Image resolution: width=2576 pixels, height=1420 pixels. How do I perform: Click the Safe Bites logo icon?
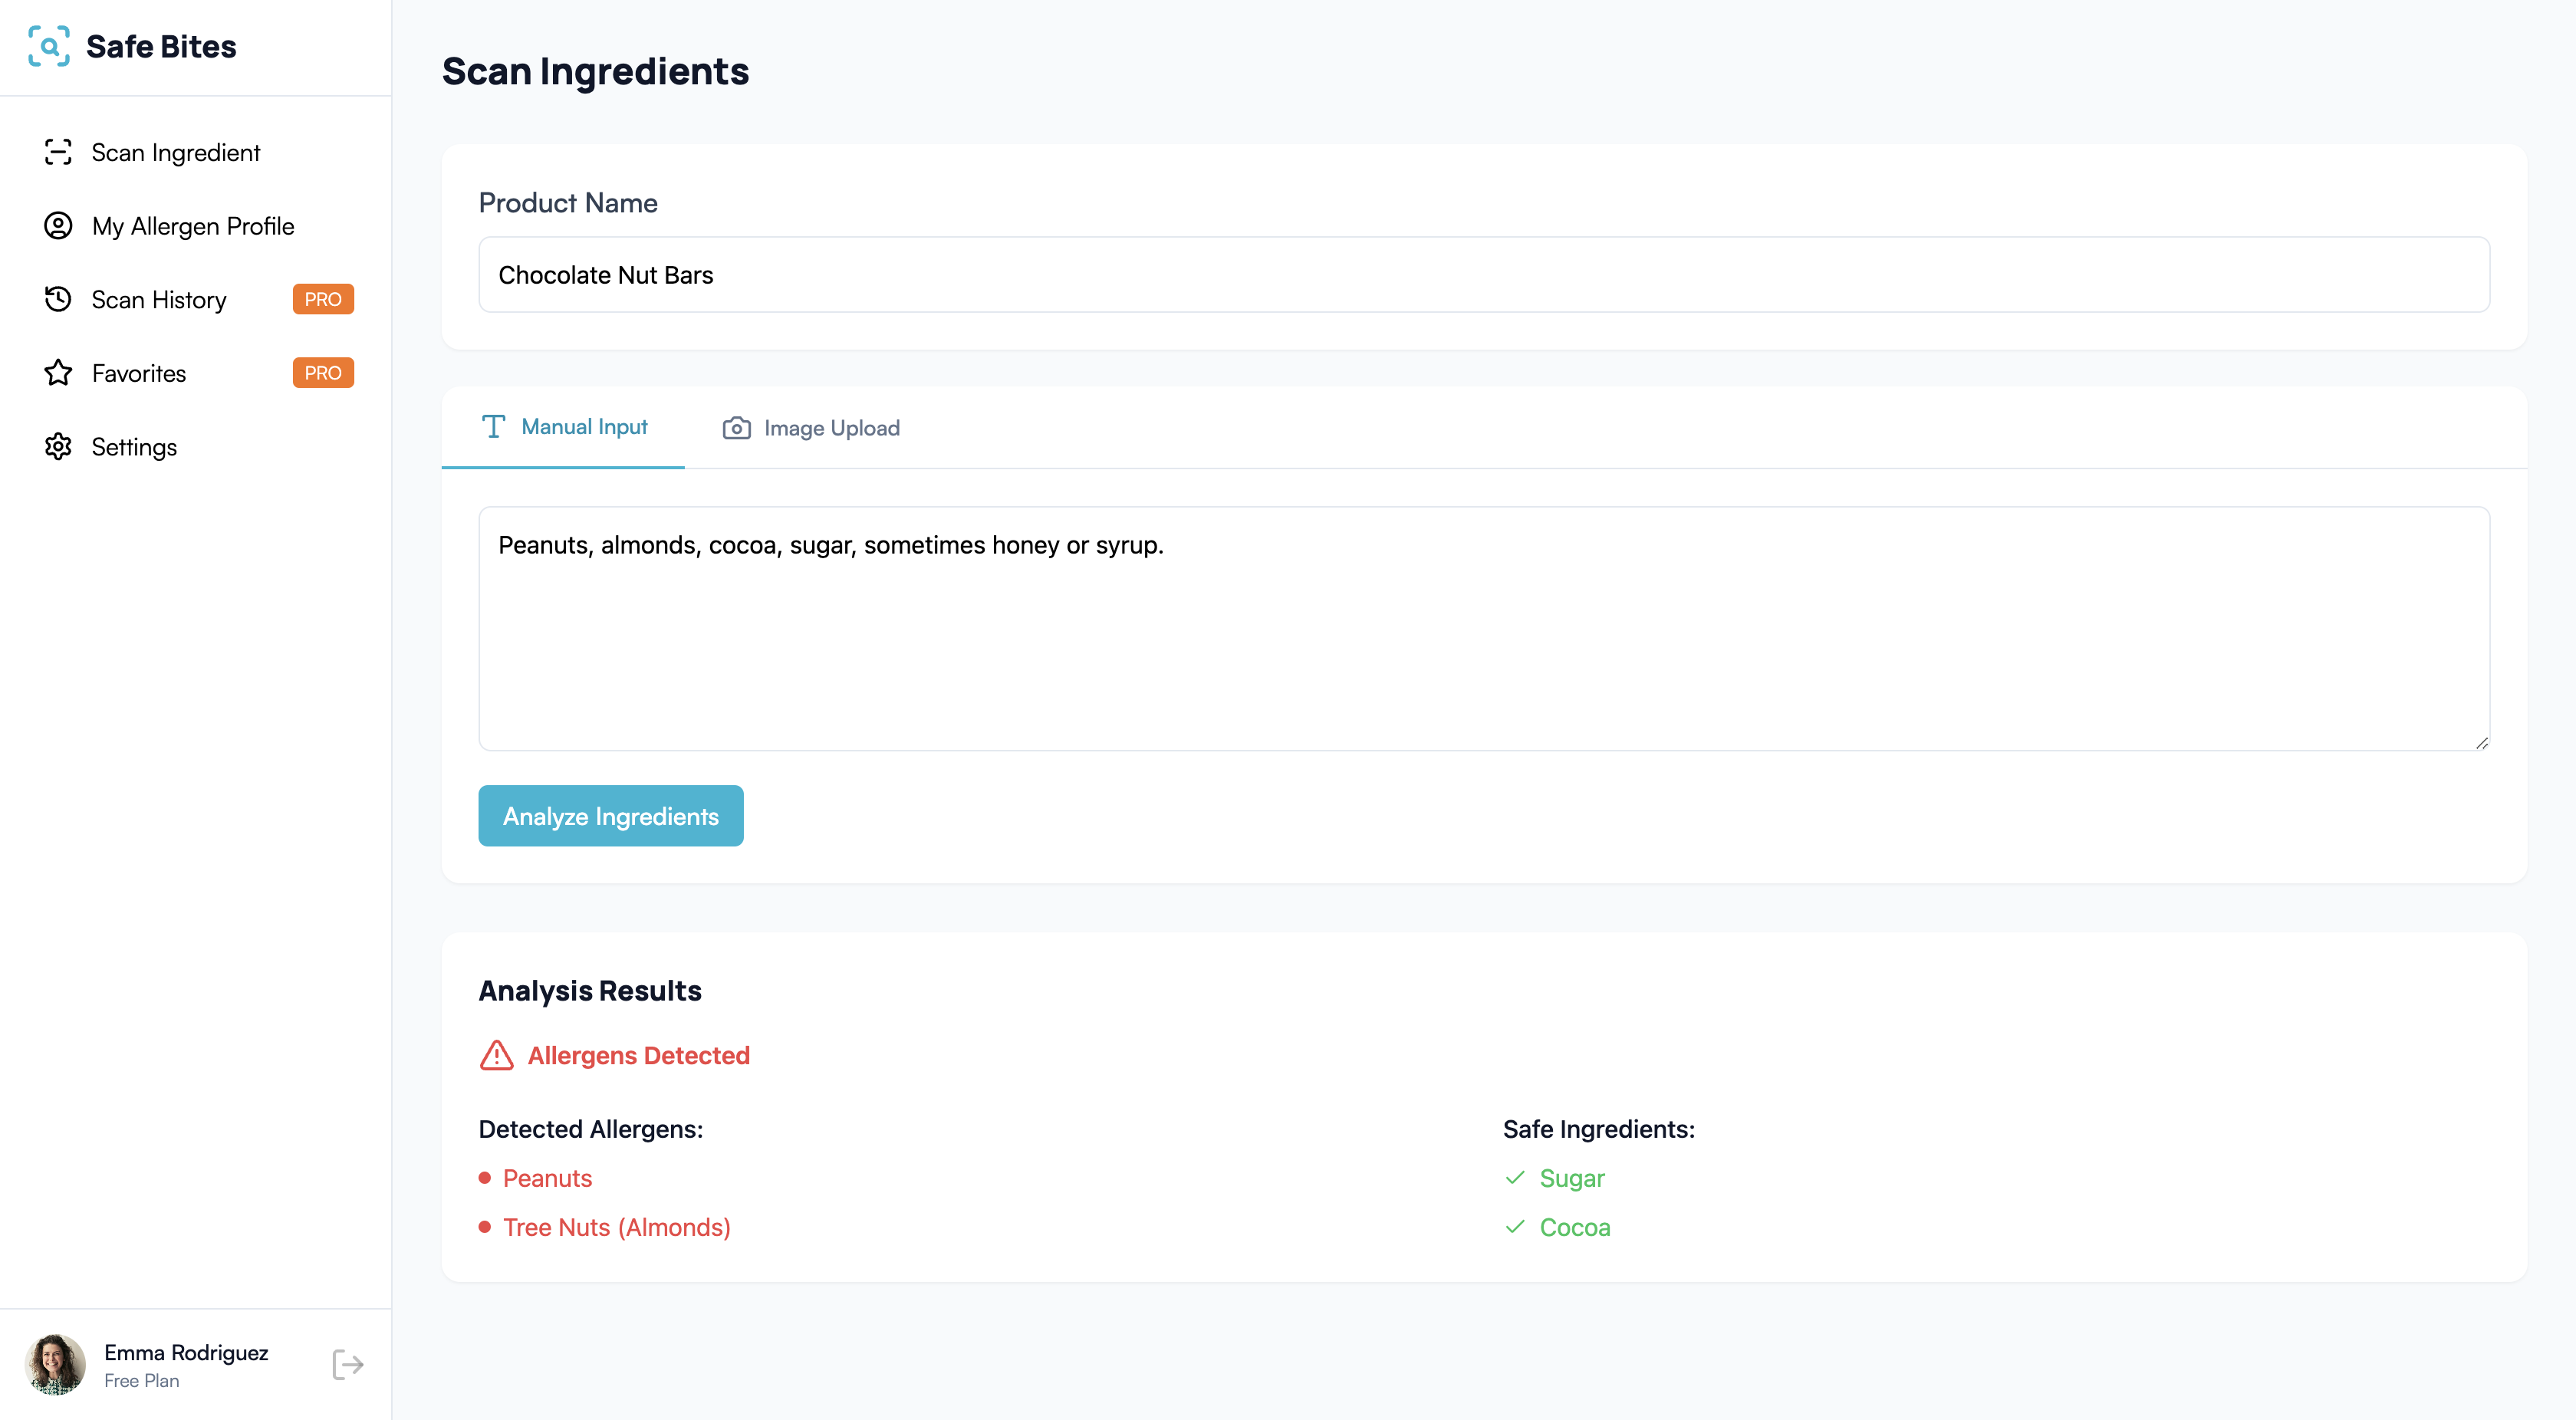(x=49, y=47)
